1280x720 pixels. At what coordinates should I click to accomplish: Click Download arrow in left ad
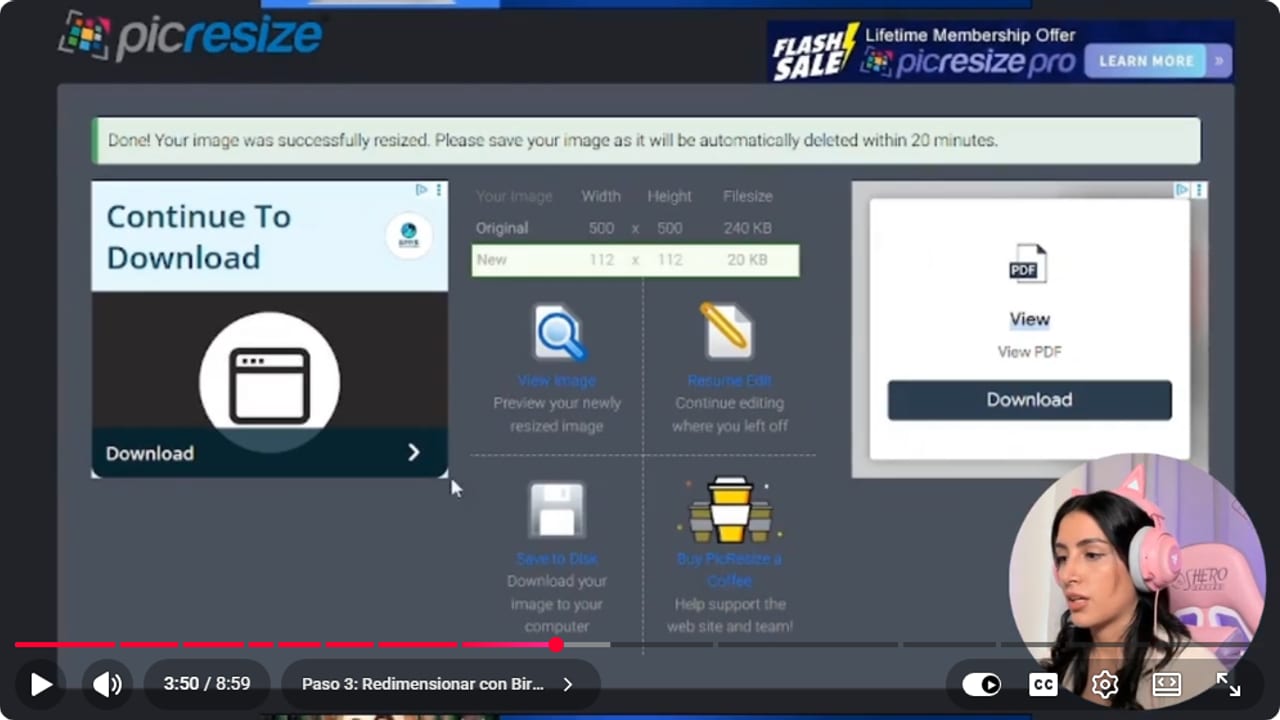tap(414, 453)
